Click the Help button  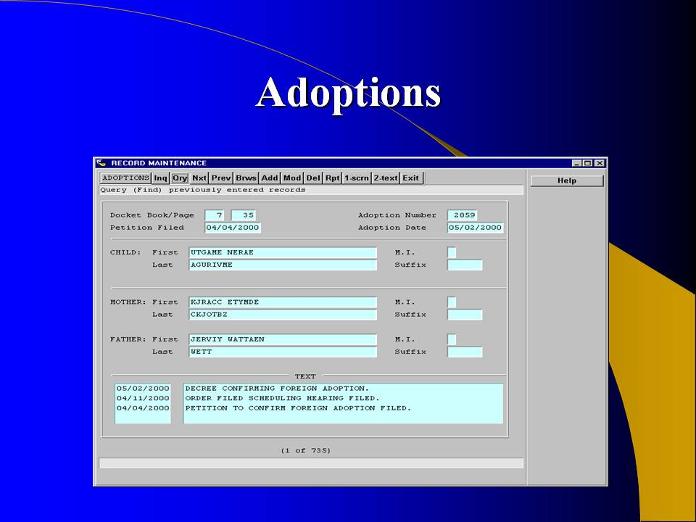click(x=566, y=181)
